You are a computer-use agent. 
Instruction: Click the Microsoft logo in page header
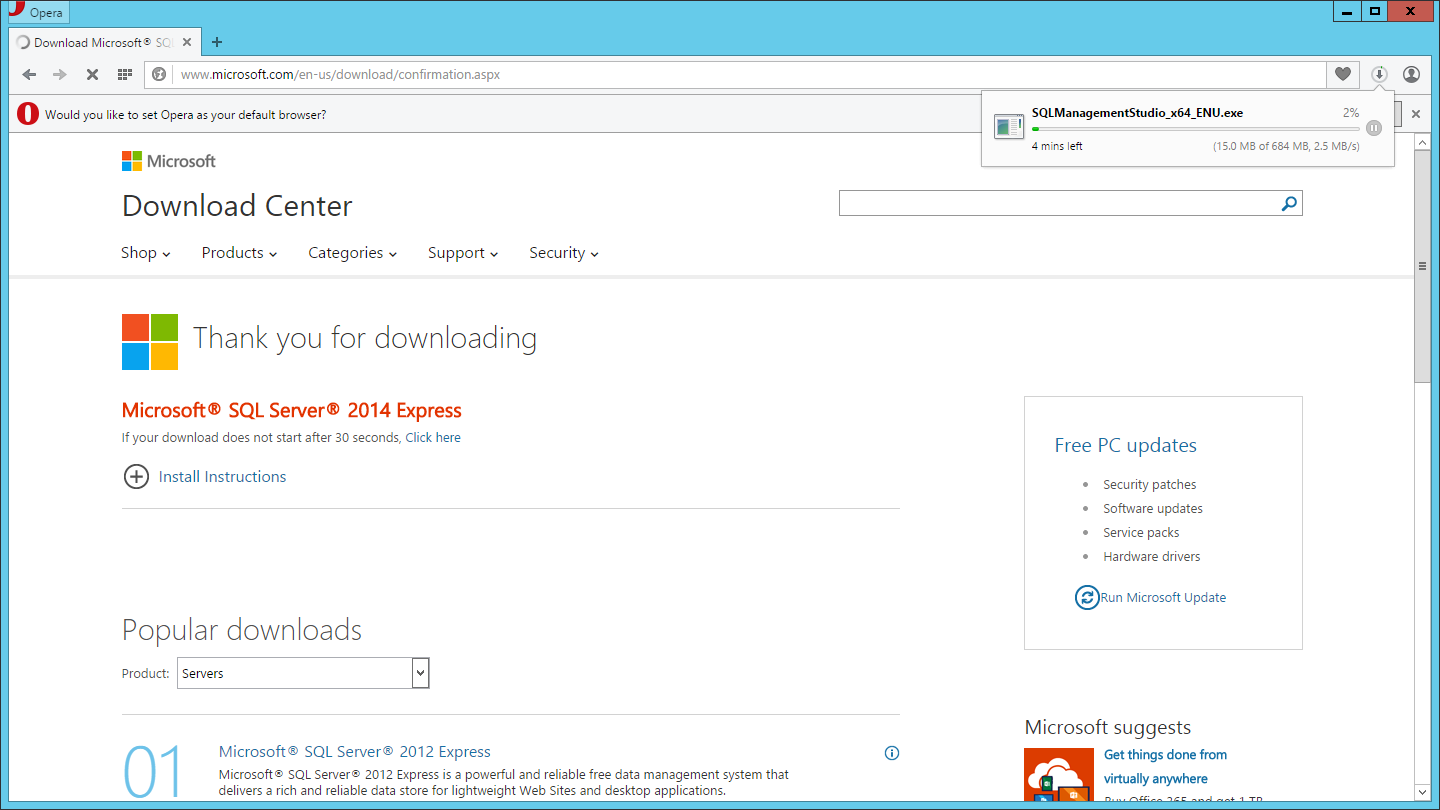(168, 161)
